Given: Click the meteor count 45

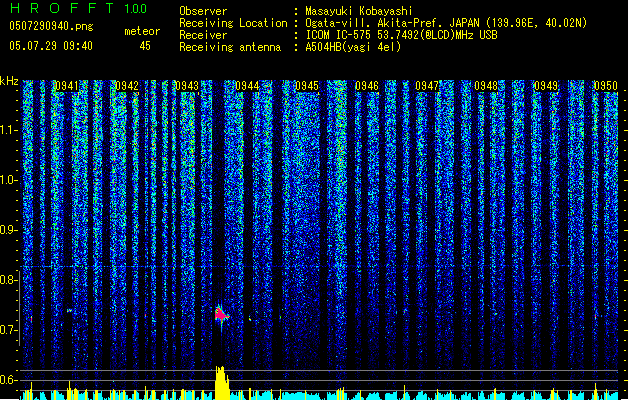Looking at the screenshot, I should pyautogui.click(x=145, y=46).
